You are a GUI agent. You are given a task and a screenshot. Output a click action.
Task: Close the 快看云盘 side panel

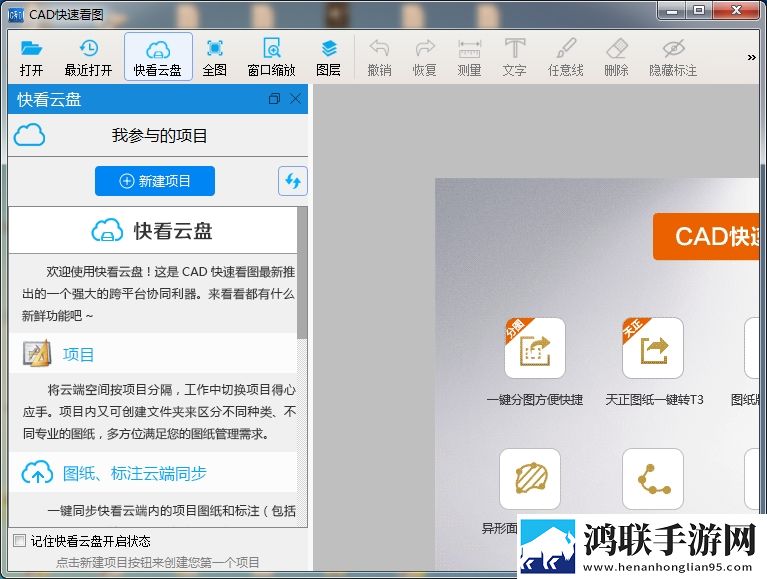[x=295, y=99]
